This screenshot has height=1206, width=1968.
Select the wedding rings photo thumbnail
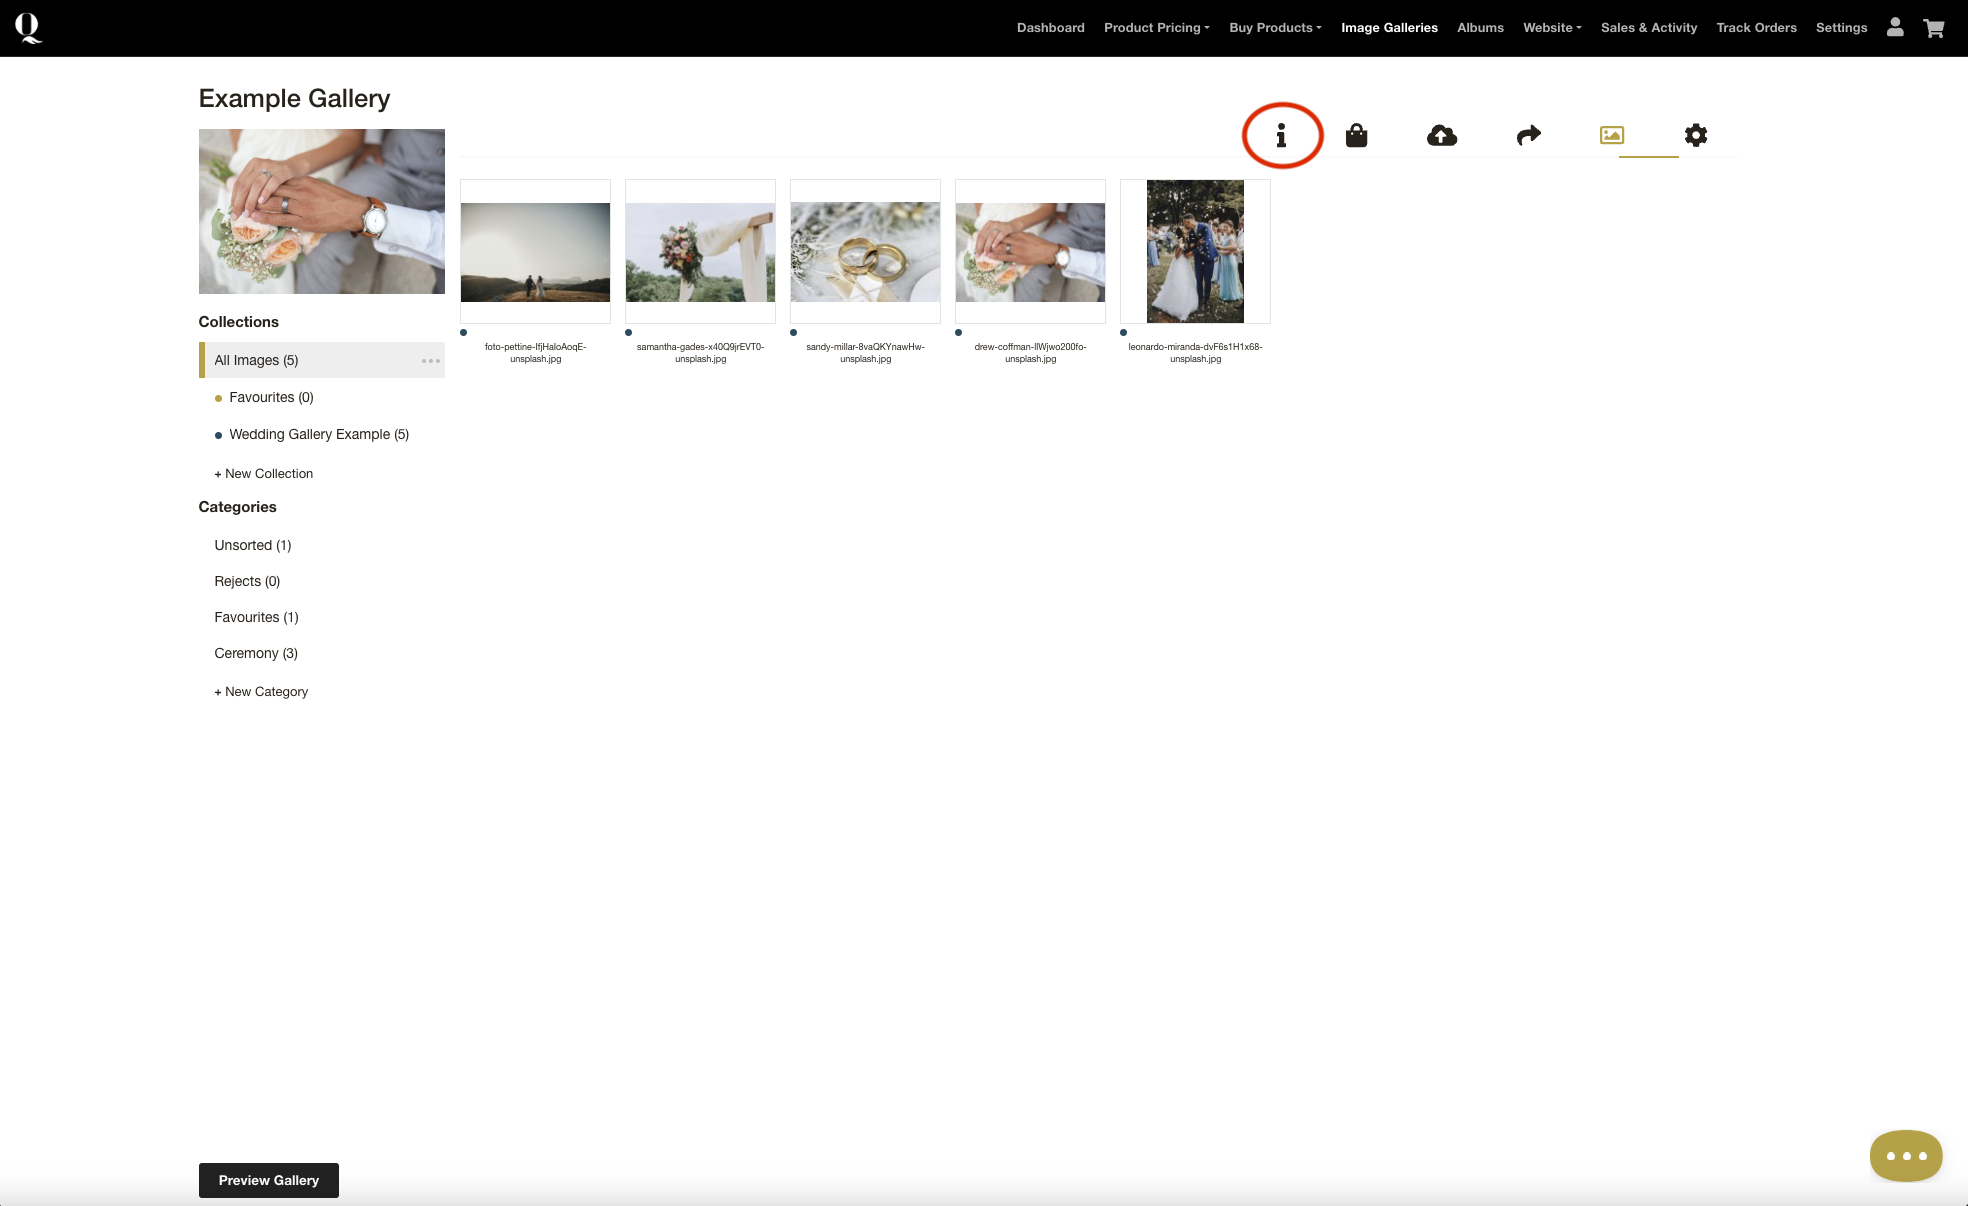click(x=865, y=252)
